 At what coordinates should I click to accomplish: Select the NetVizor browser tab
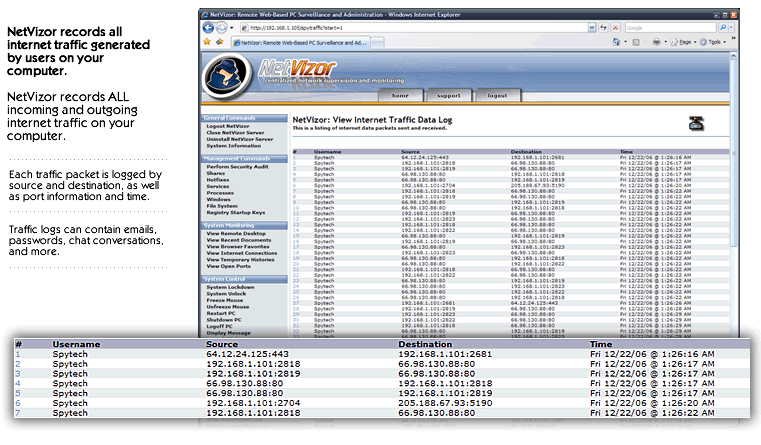pos(300,43)
